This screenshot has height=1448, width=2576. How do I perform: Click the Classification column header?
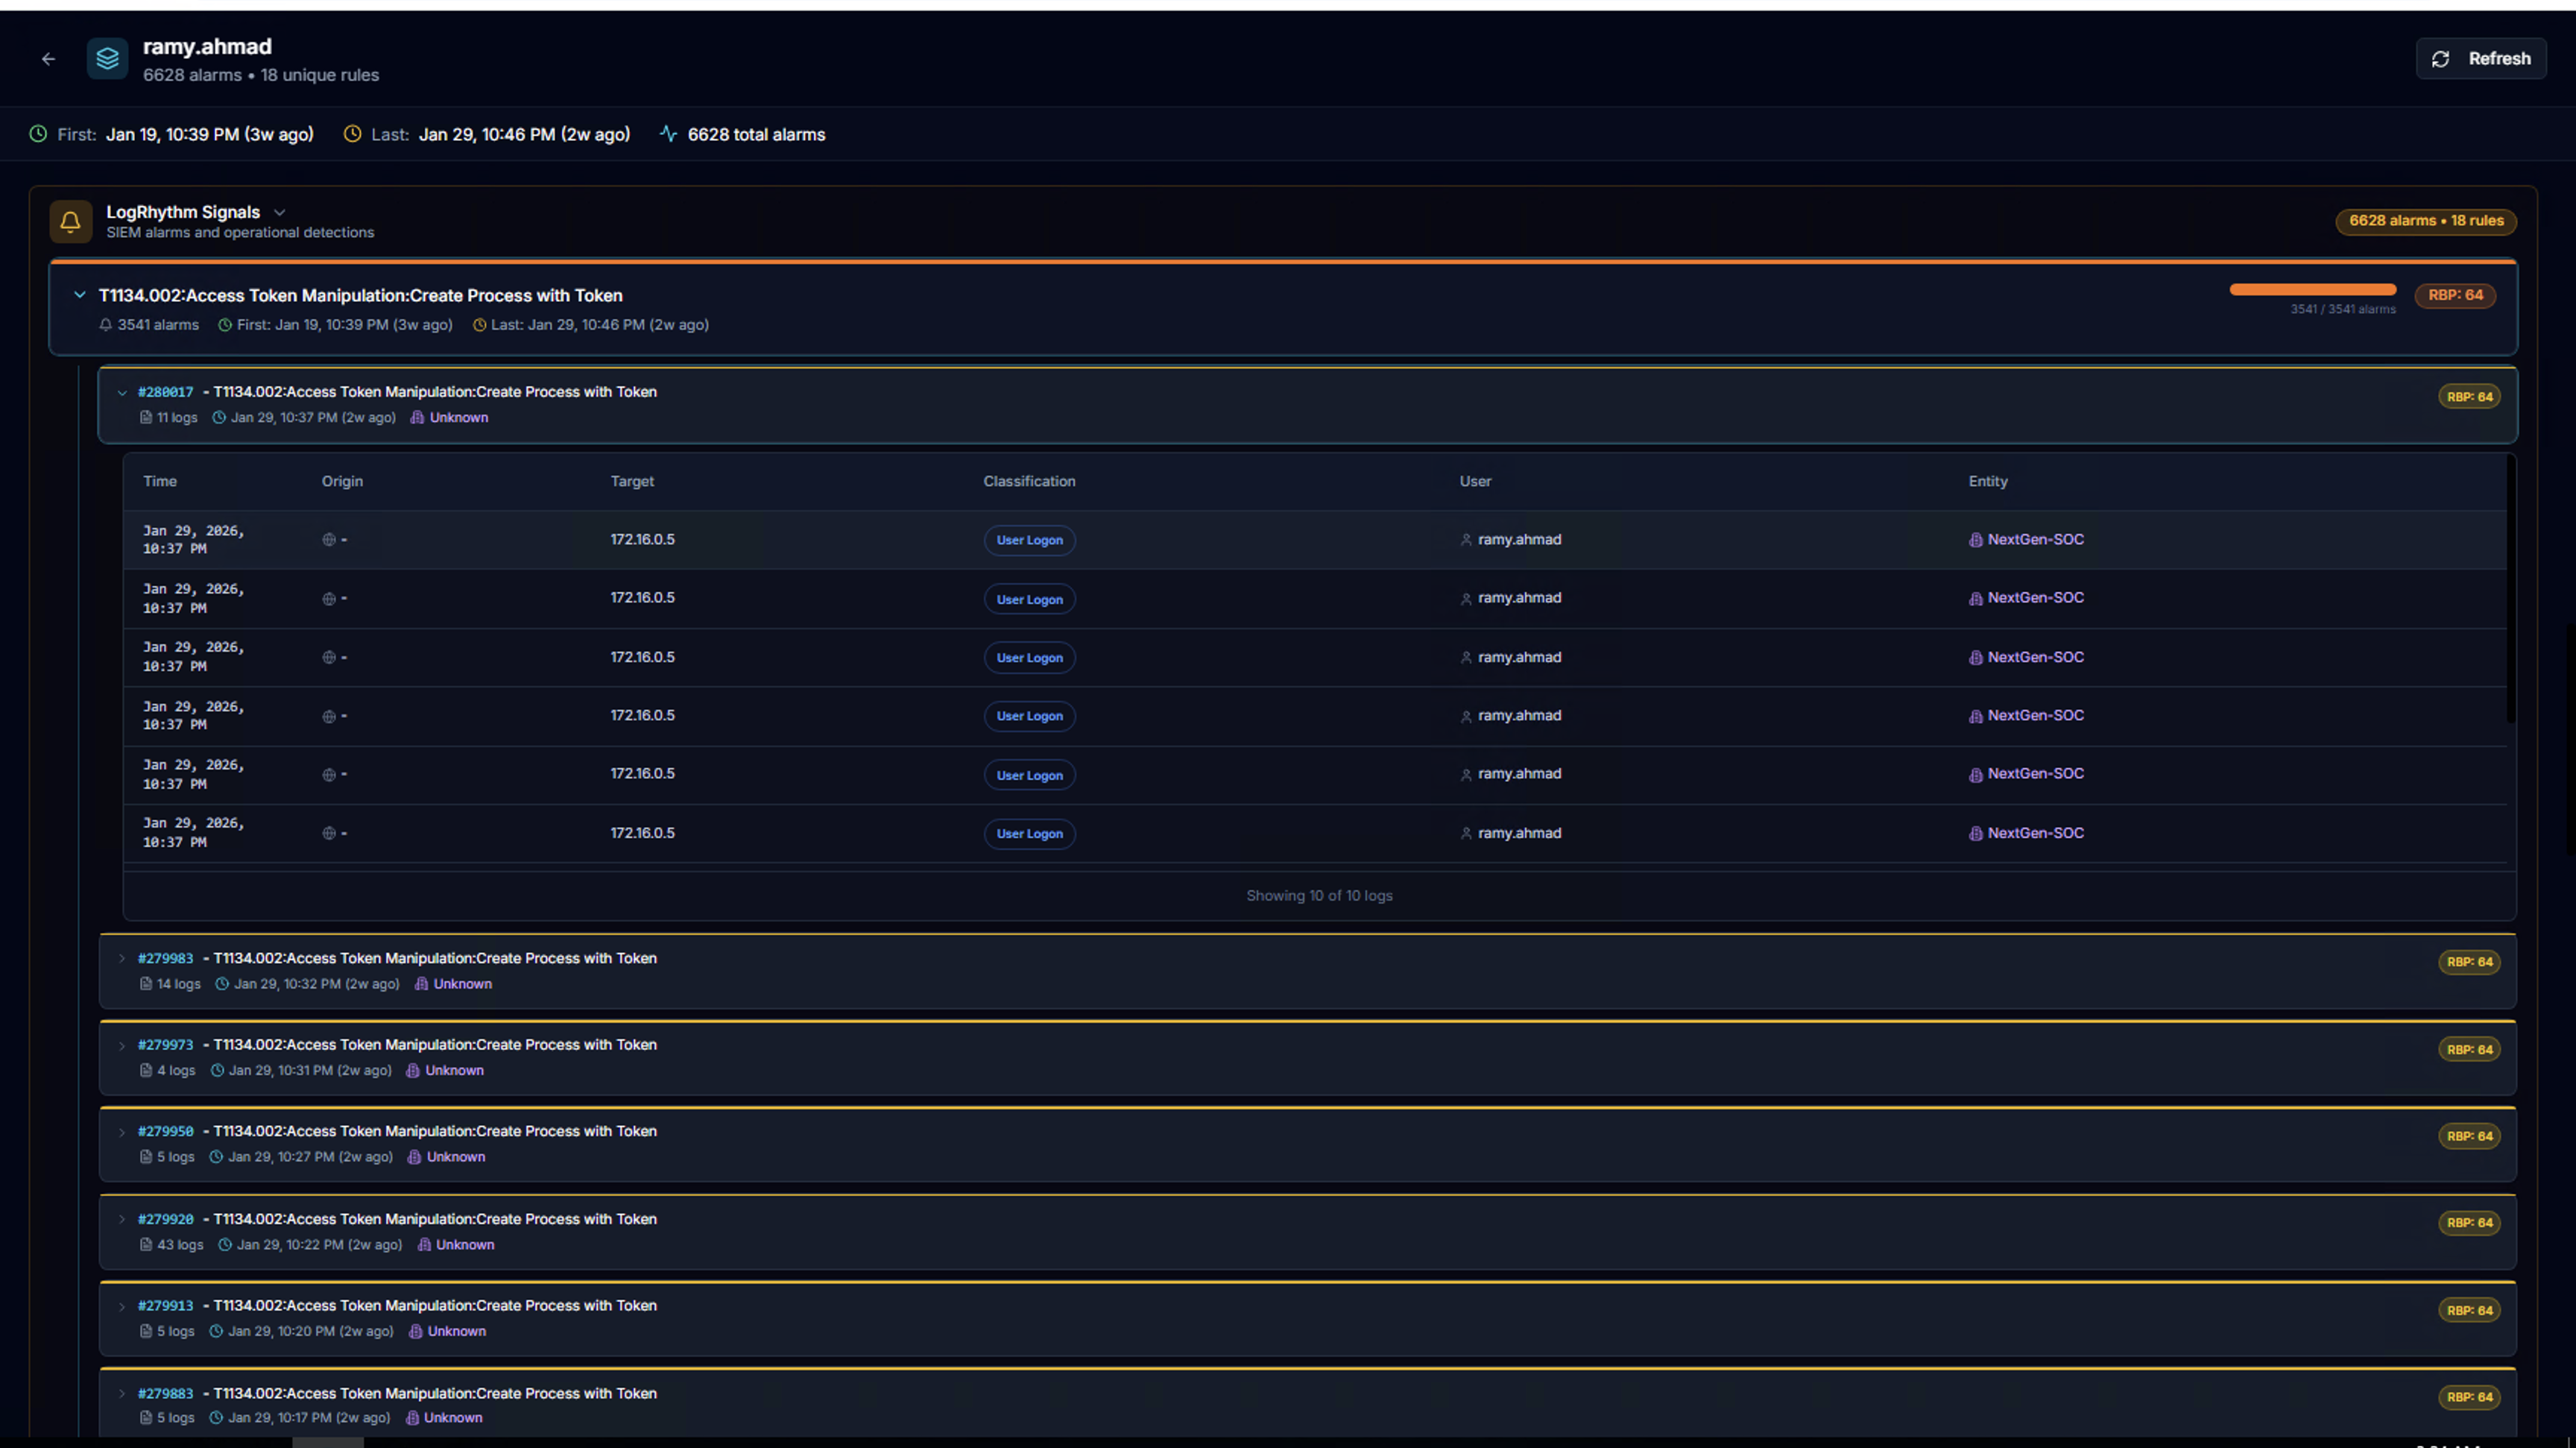coord(1029,481)
